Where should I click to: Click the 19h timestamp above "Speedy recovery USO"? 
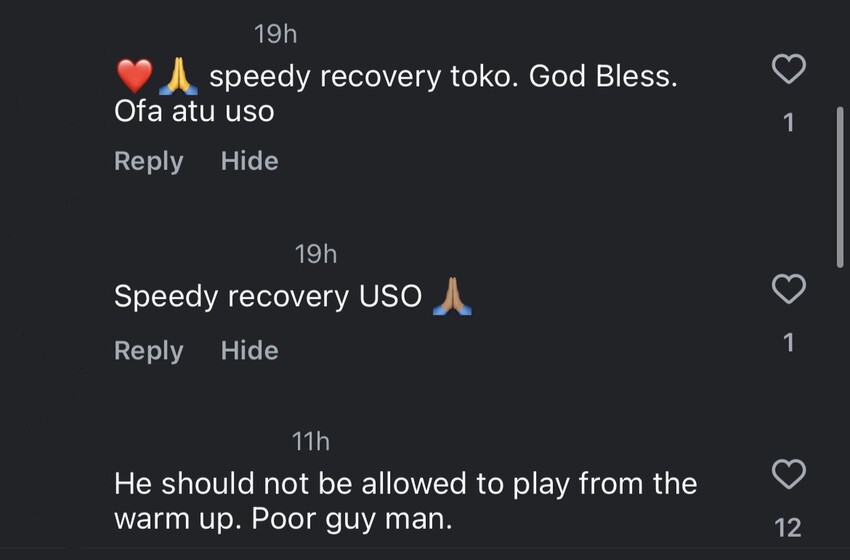316,254
